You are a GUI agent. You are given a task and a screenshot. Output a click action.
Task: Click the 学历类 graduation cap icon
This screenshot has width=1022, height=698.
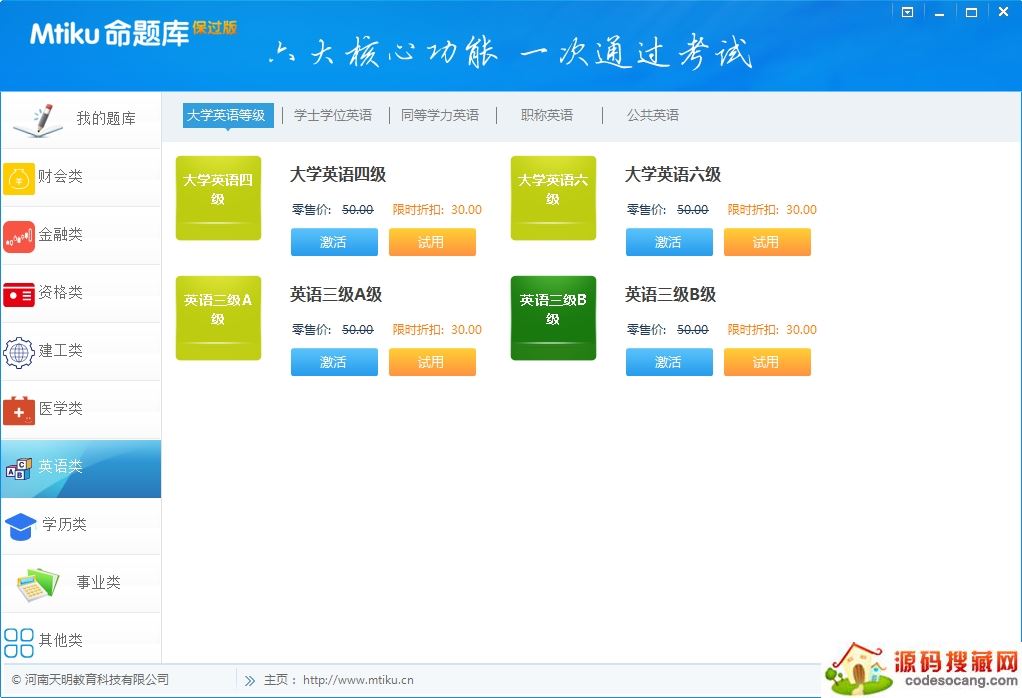[x=21, y=526]
